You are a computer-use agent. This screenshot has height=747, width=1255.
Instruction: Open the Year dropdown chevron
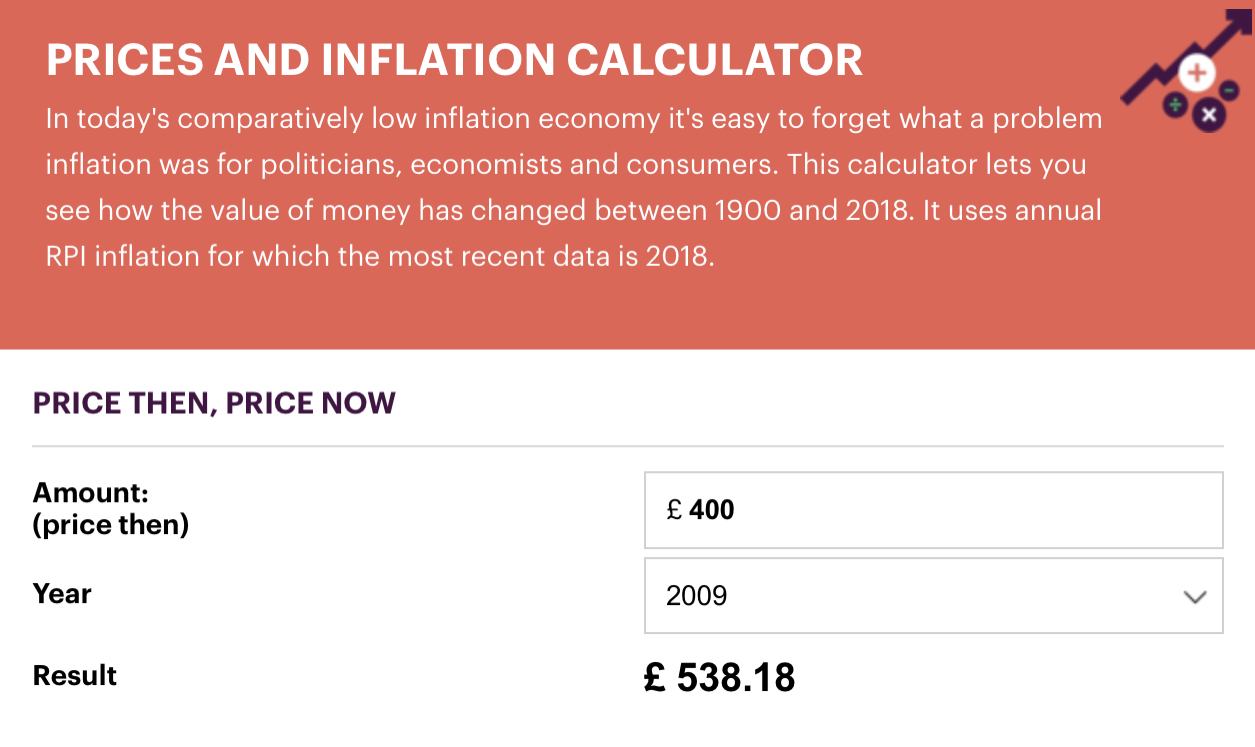point(1194,597)
